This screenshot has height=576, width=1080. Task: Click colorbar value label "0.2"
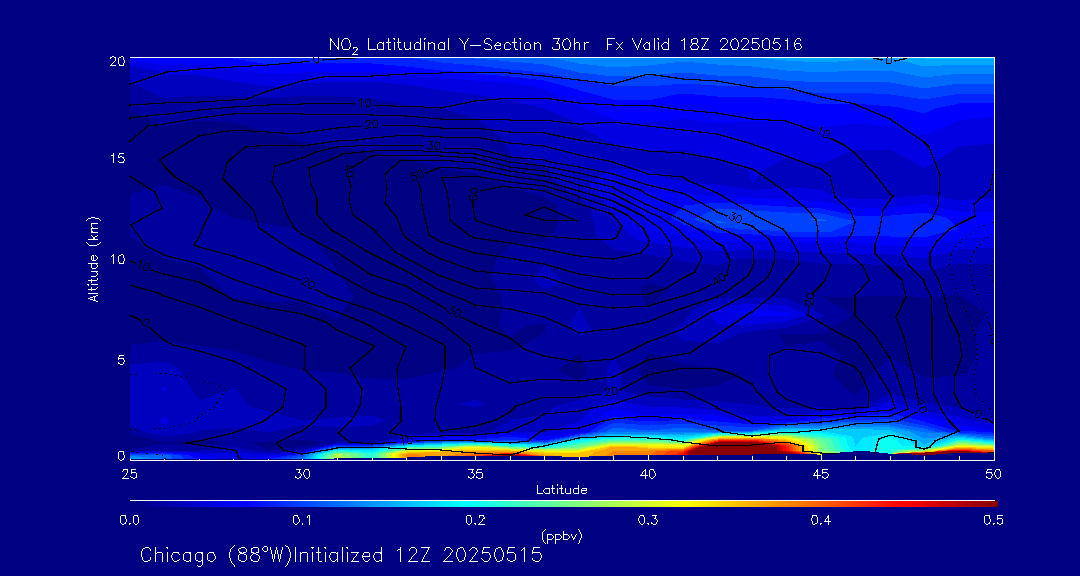[x=475, y=521]
